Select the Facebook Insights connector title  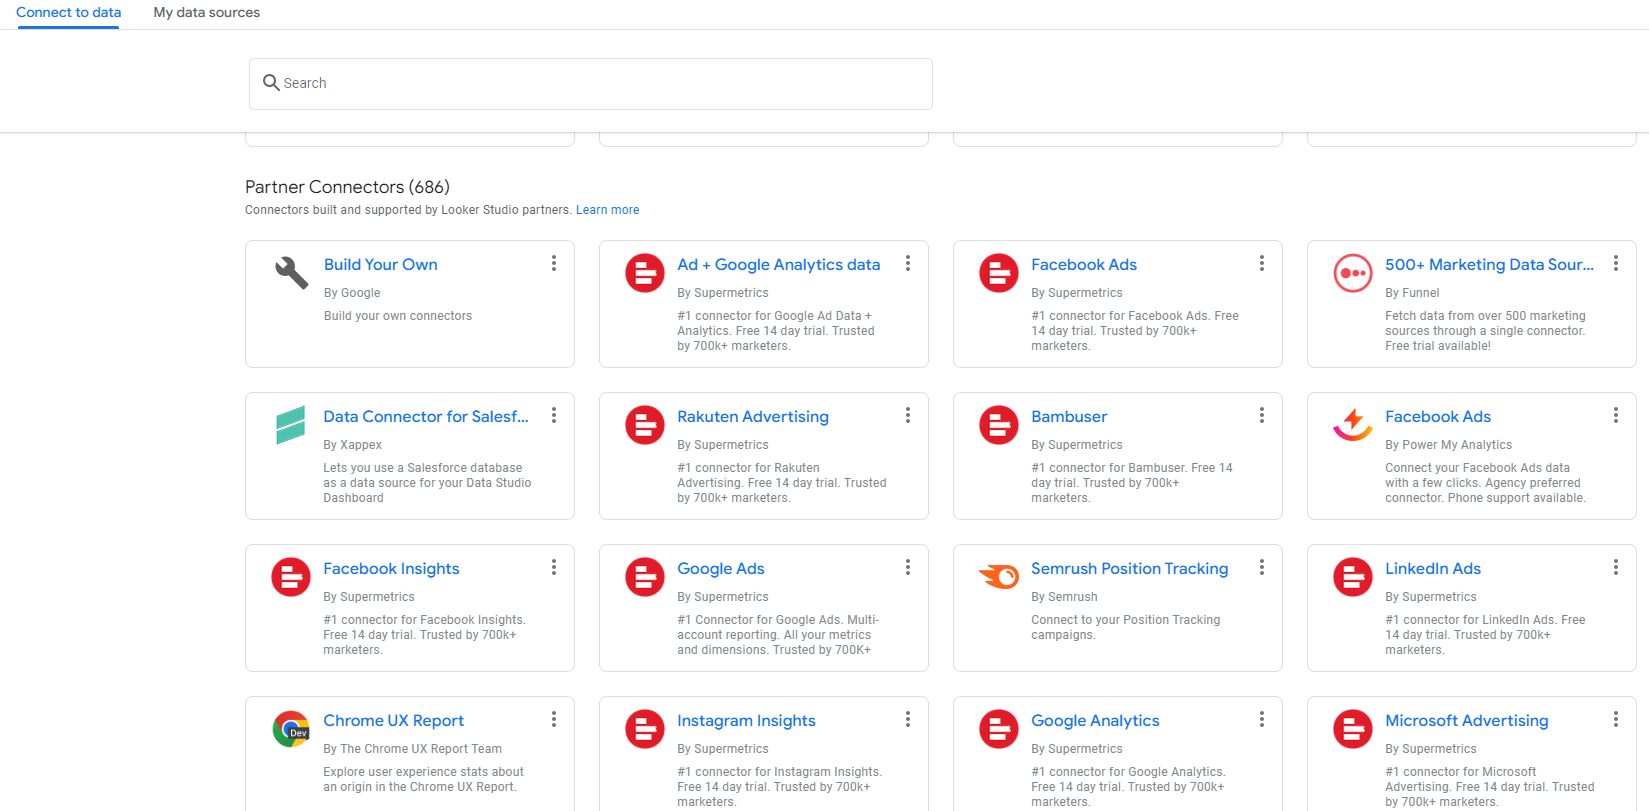click(x=391, y=569)
